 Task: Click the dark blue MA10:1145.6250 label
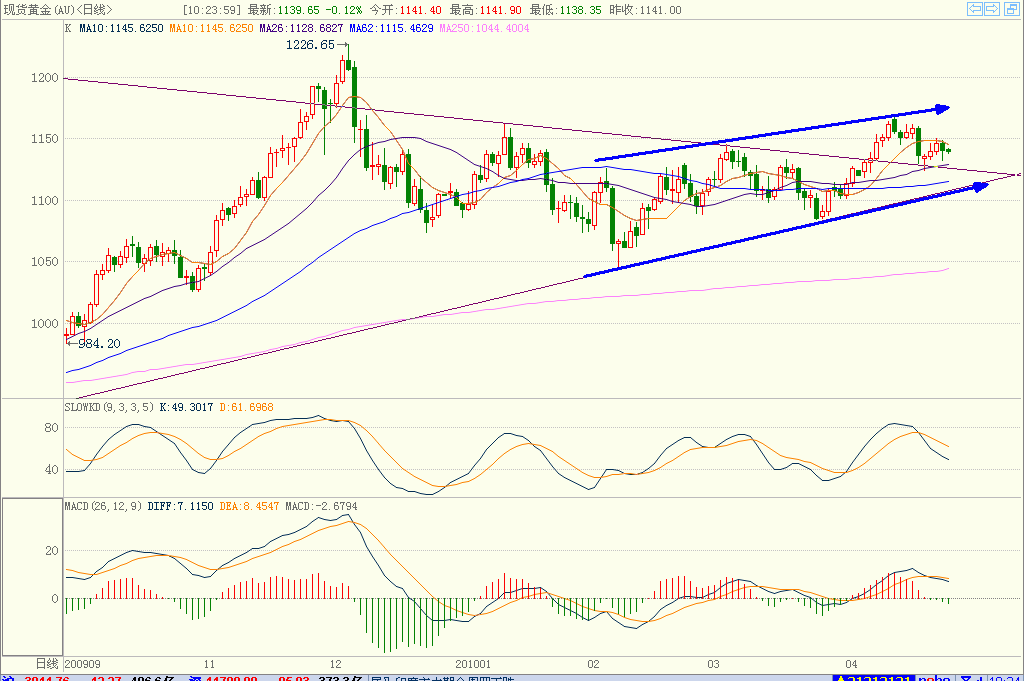[x=121, y=28]
